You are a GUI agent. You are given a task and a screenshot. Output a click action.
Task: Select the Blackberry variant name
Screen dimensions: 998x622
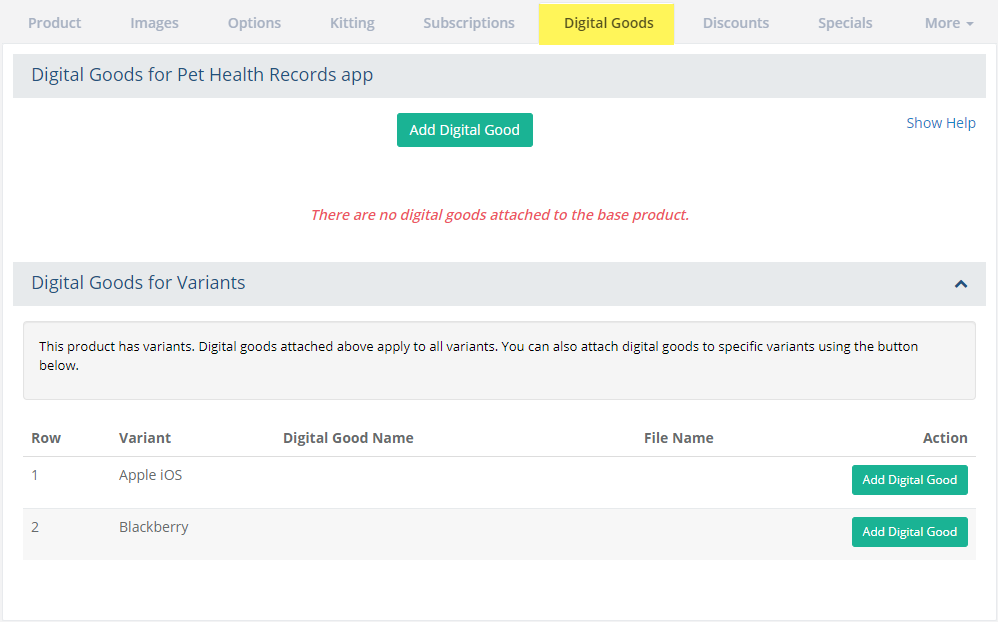[x=153, y=527]
